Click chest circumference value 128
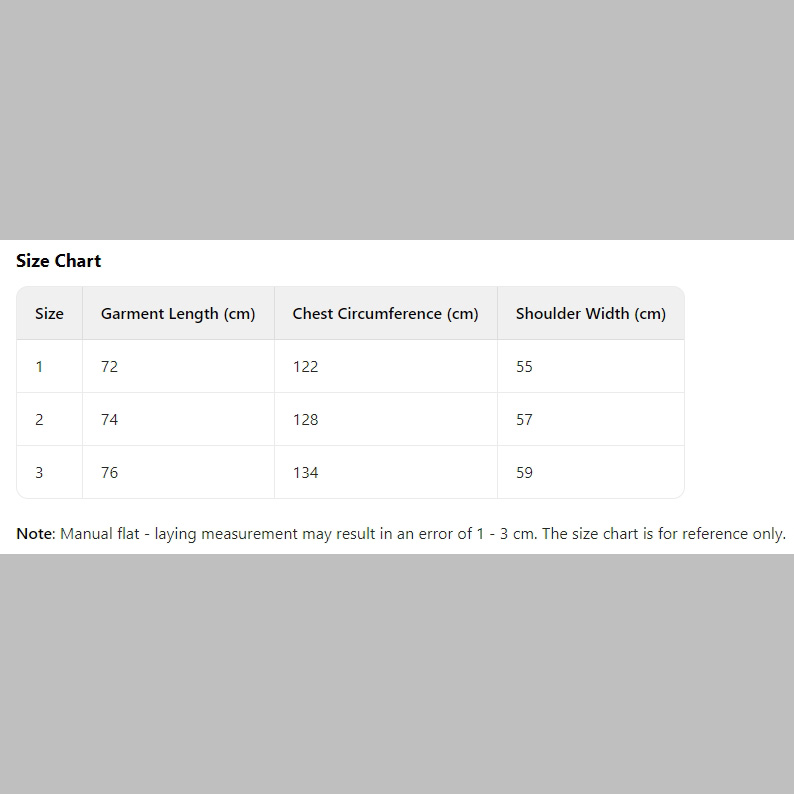Image resolution: width=794 pixels, height=794 pixels. point(305,420)
